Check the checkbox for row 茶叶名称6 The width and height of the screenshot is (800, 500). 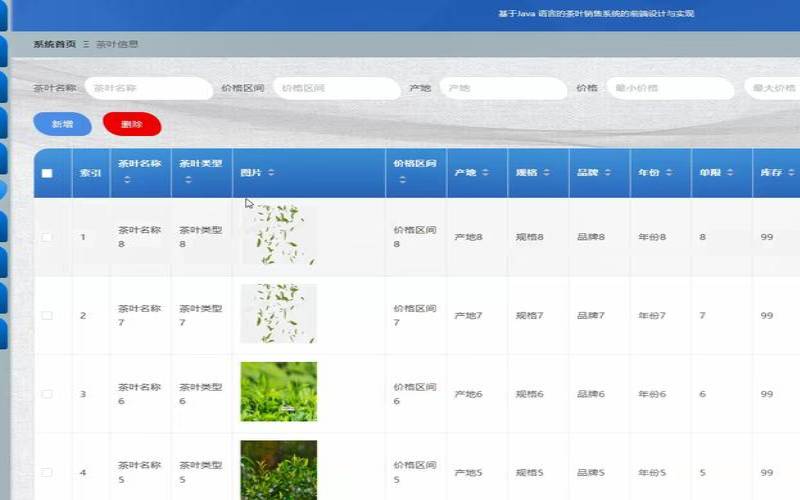pos(47,394)
